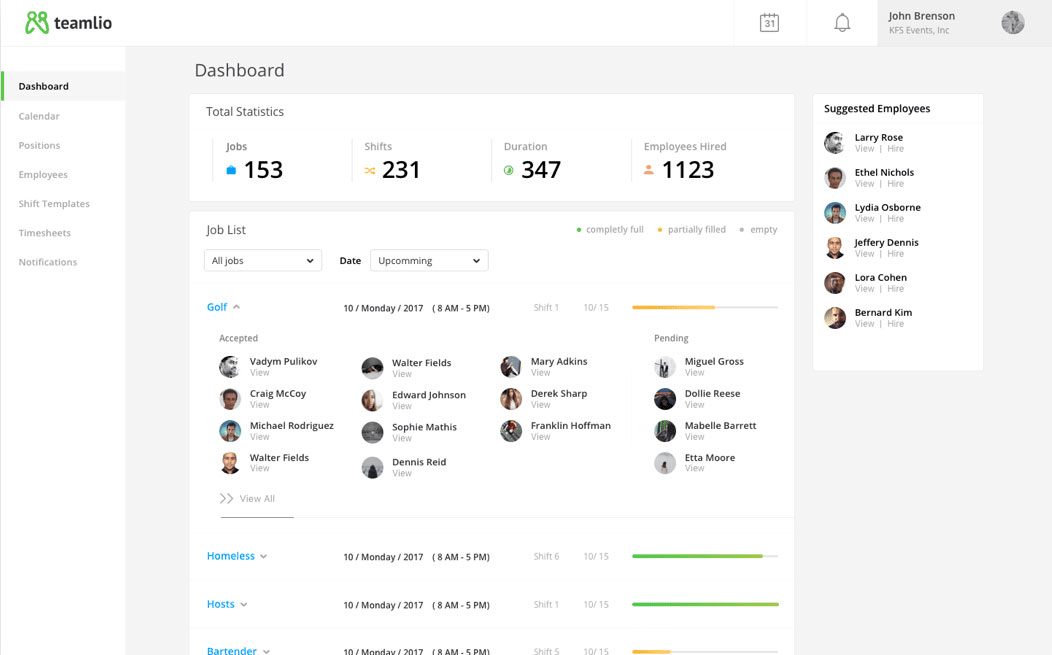This screenshot has height=655, width=1052.
Task: Go to Shift Templates in sidebar
Action: pos(54,204)
